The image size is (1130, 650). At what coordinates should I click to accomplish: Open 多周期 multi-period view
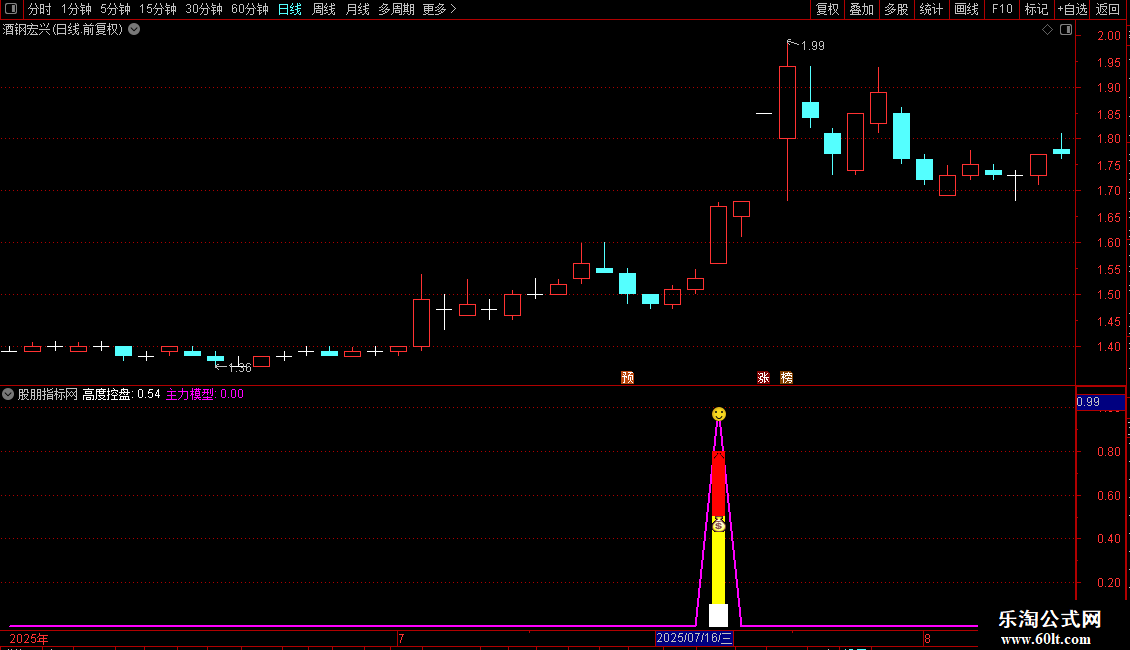(x=396, y=9)
